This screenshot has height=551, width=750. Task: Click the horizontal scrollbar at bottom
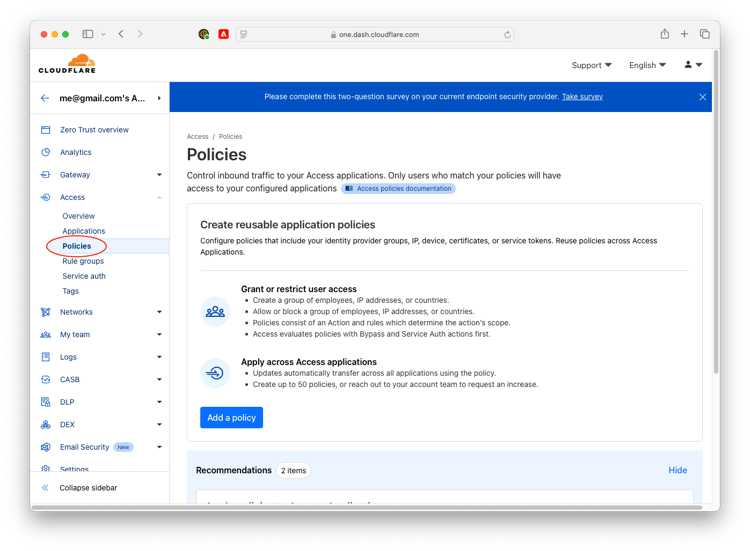click(x=367, y=507)
